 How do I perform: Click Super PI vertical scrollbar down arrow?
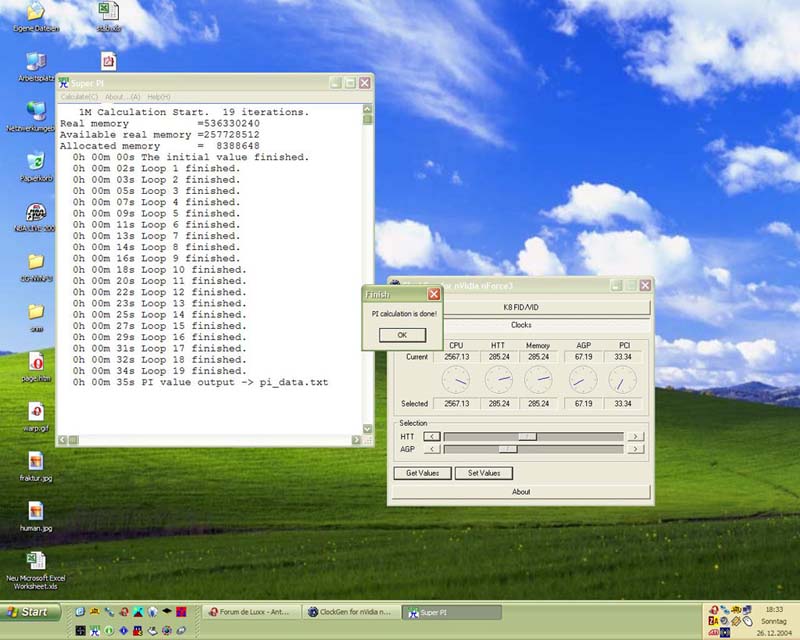point(367,429)
